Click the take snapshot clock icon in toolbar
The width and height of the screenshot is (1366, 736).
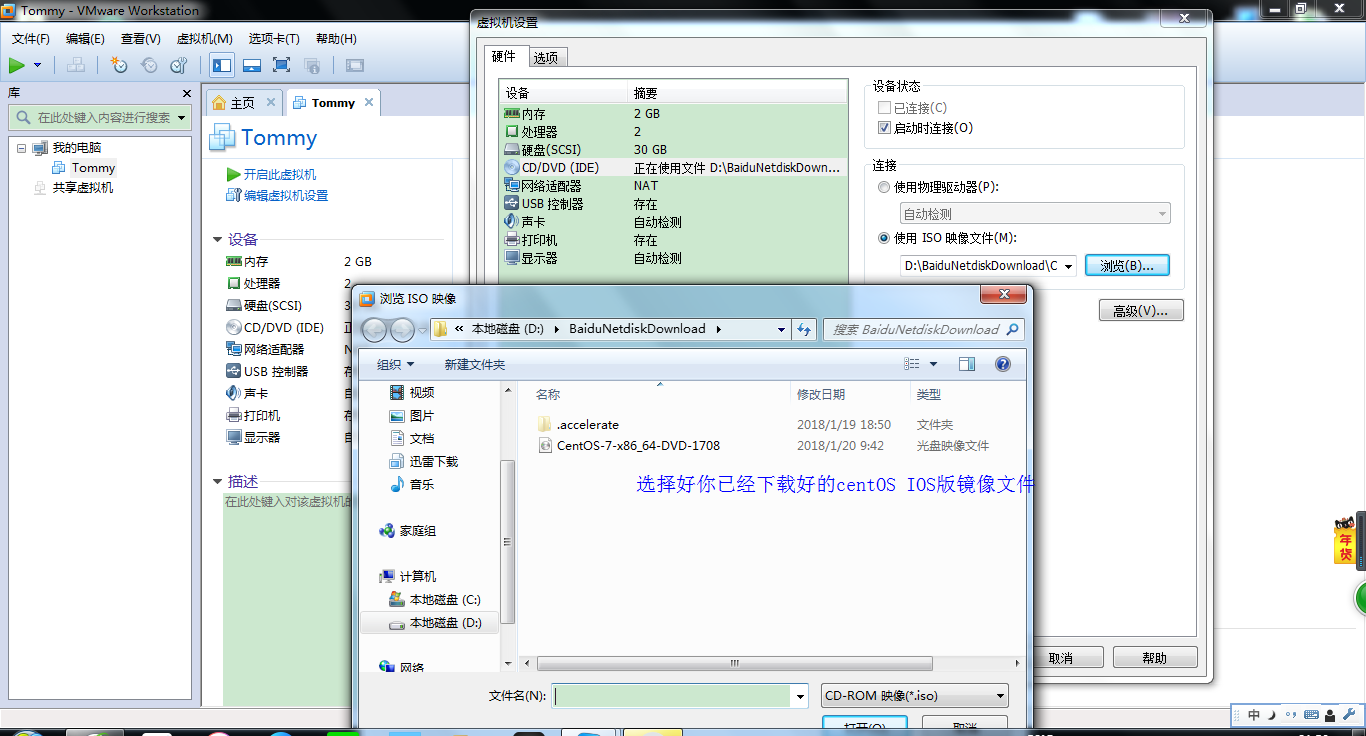point(119,65)
